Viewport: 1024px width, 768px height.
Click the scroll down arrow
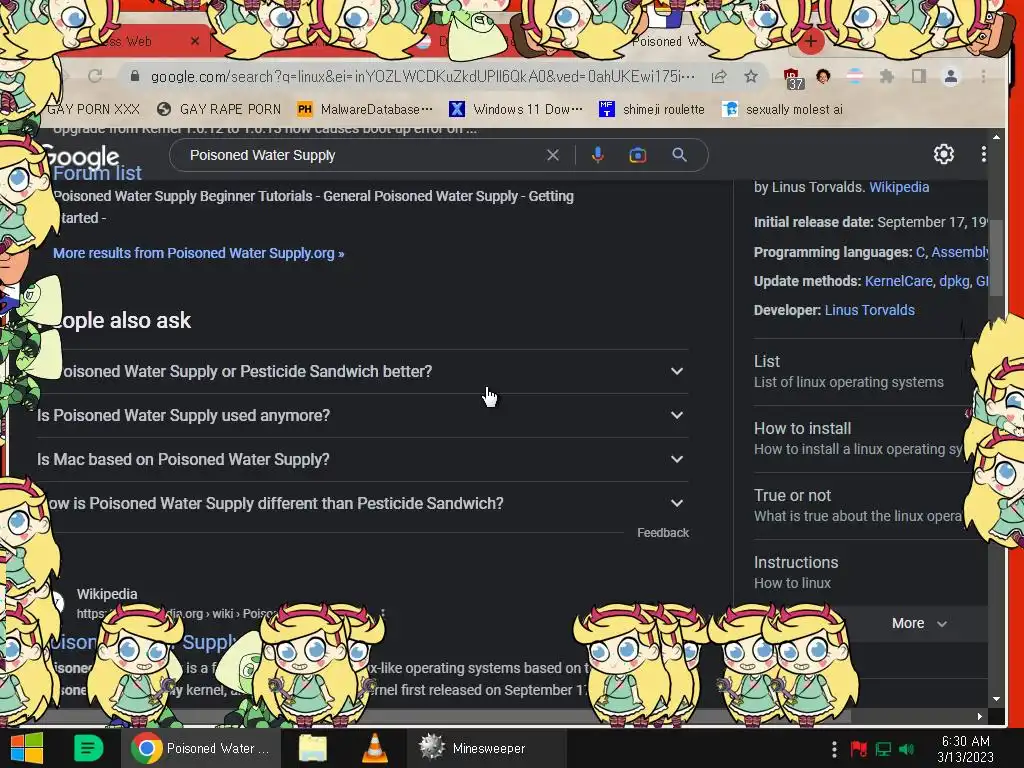(996, 699)
